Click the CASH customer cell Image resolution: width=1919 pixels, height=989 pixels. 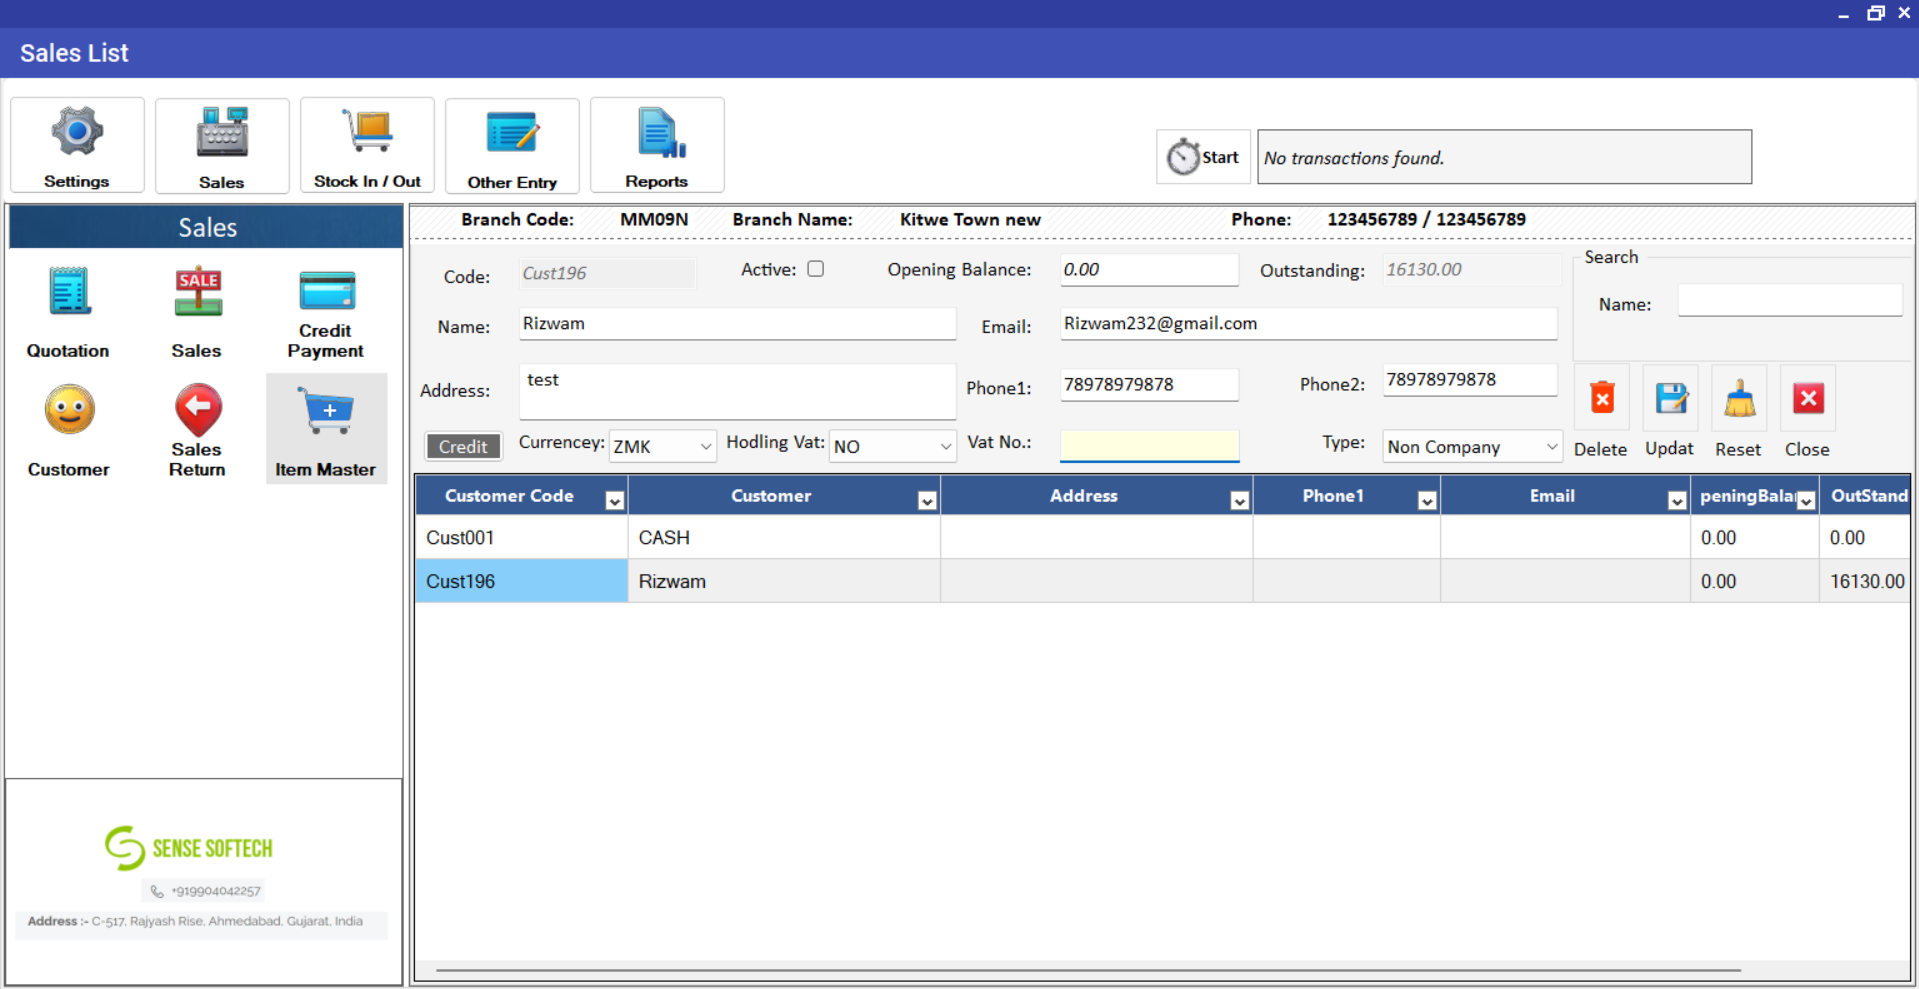click(x=784, y=537)
